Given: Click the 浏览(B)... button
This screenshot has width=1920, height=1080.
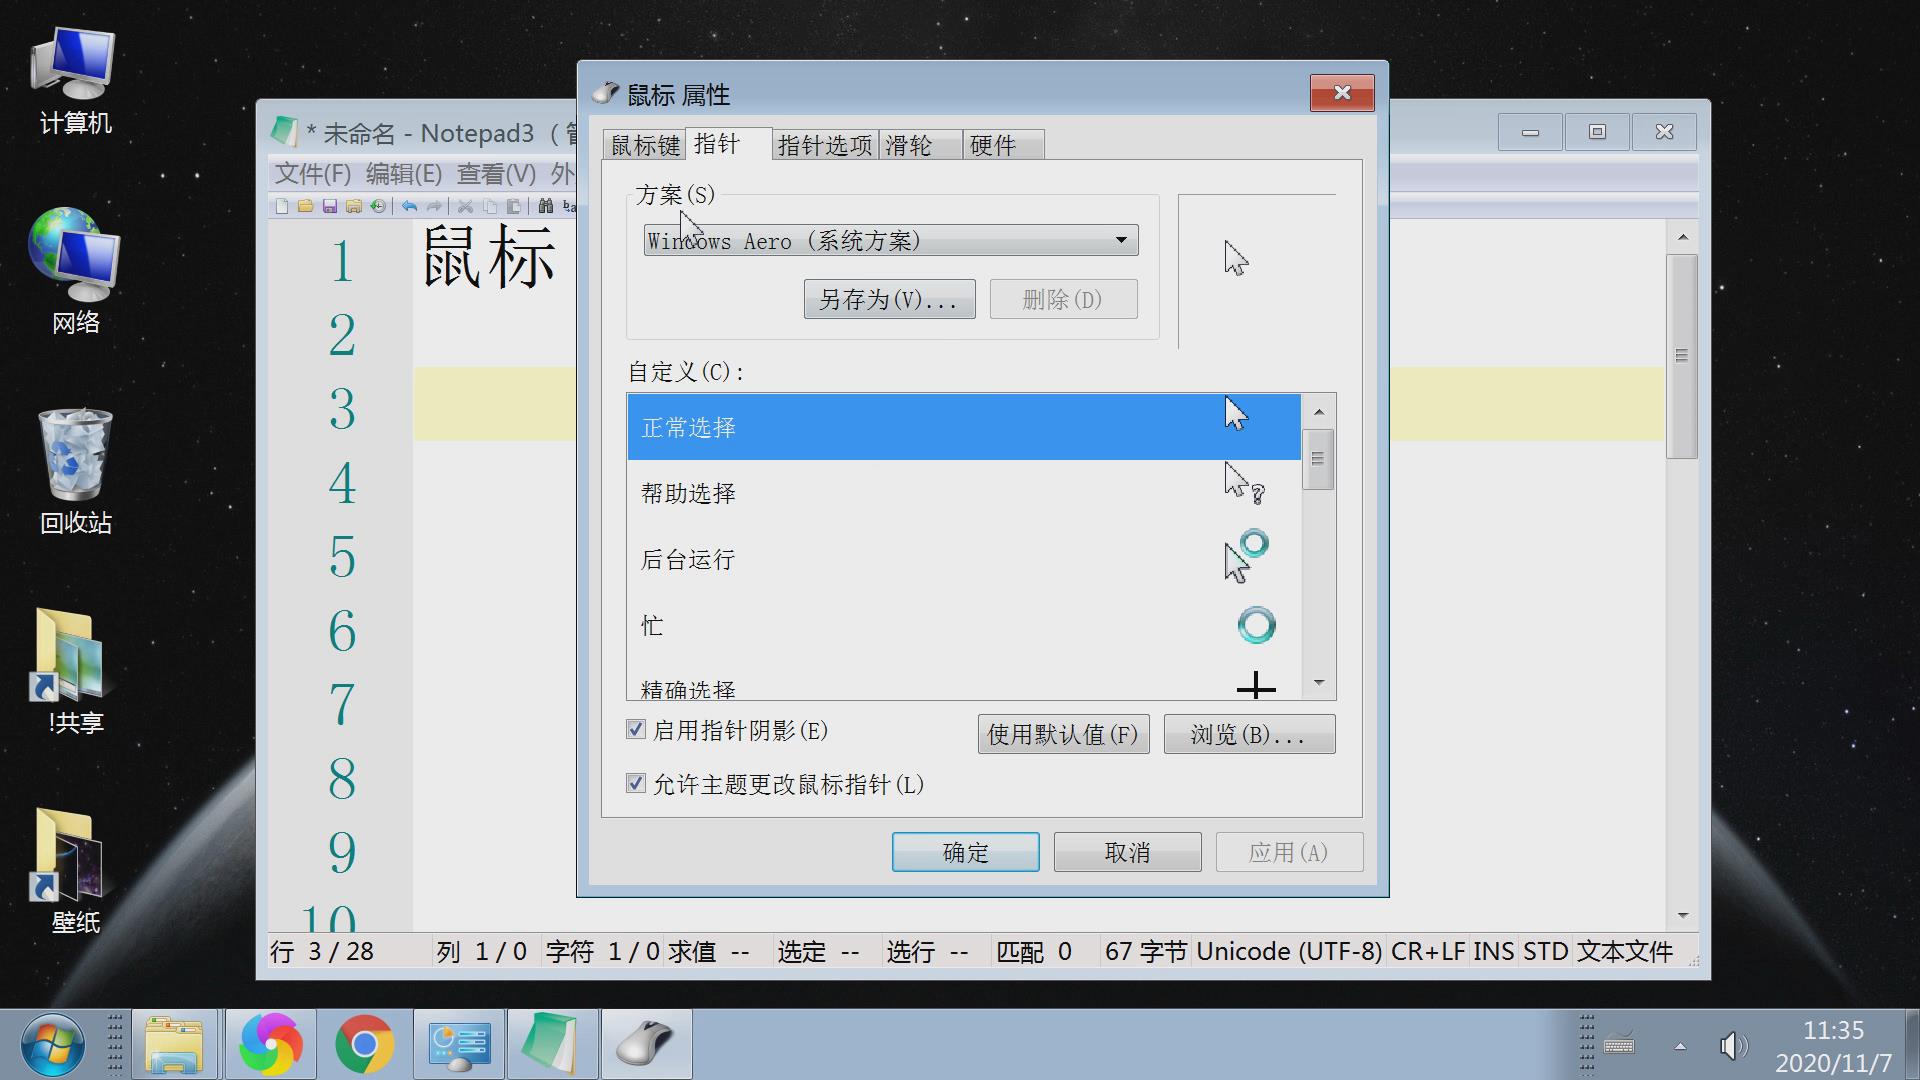Looking at the screenshot, I should point(1248,735).
